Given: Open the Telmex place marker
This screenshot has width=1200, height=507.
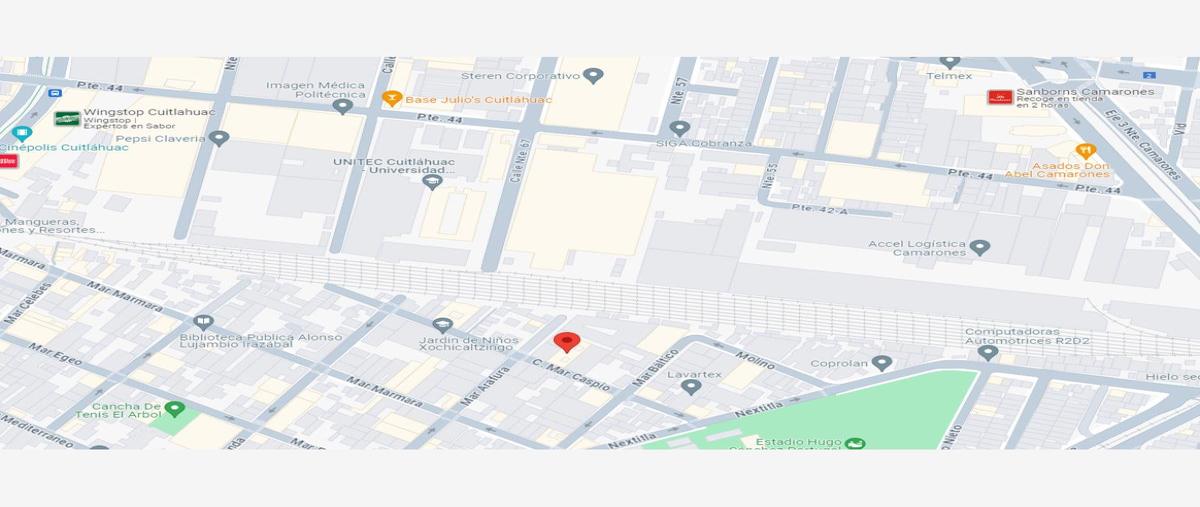Looking at the screenshot, I should (x=950, y=62).
